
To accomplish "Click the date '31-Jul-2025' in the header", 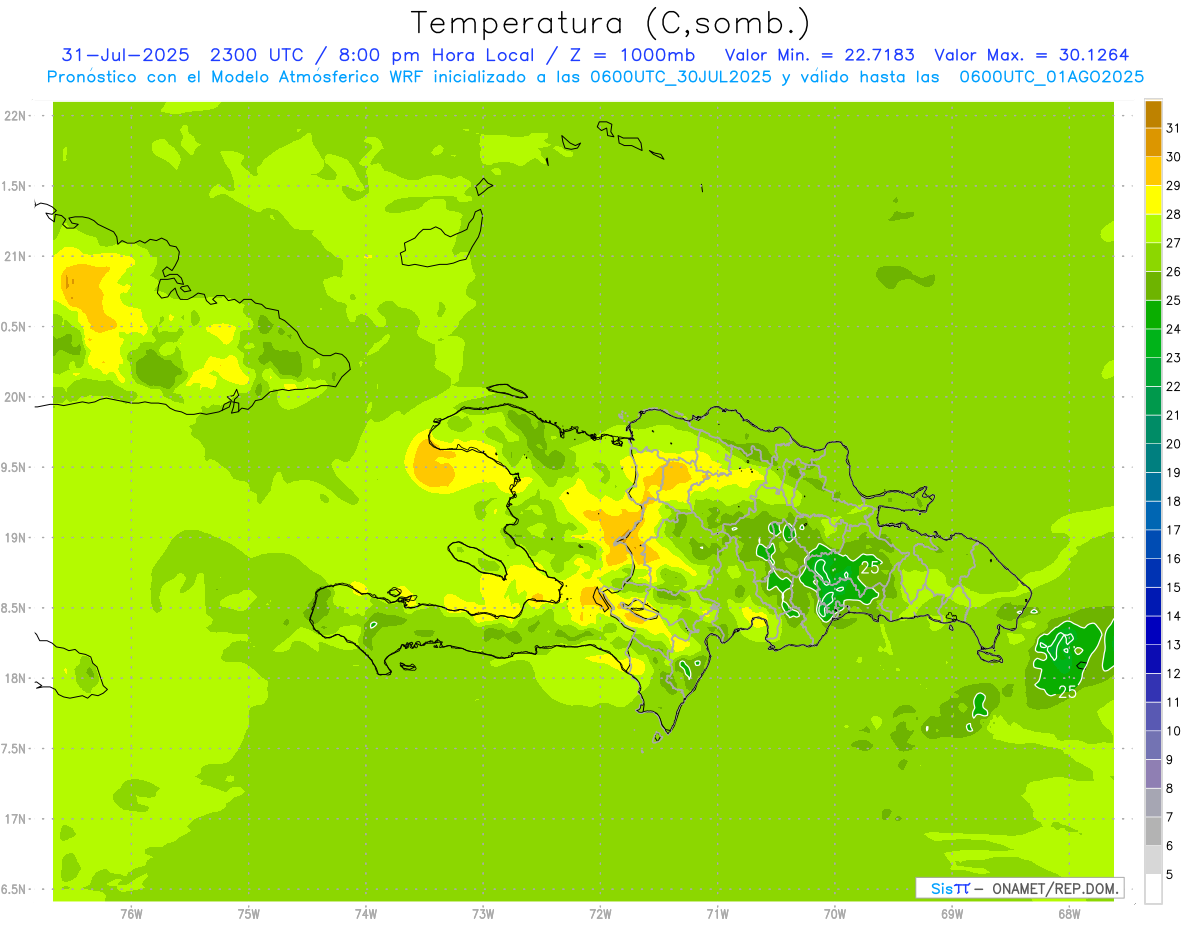I will 125,55.
